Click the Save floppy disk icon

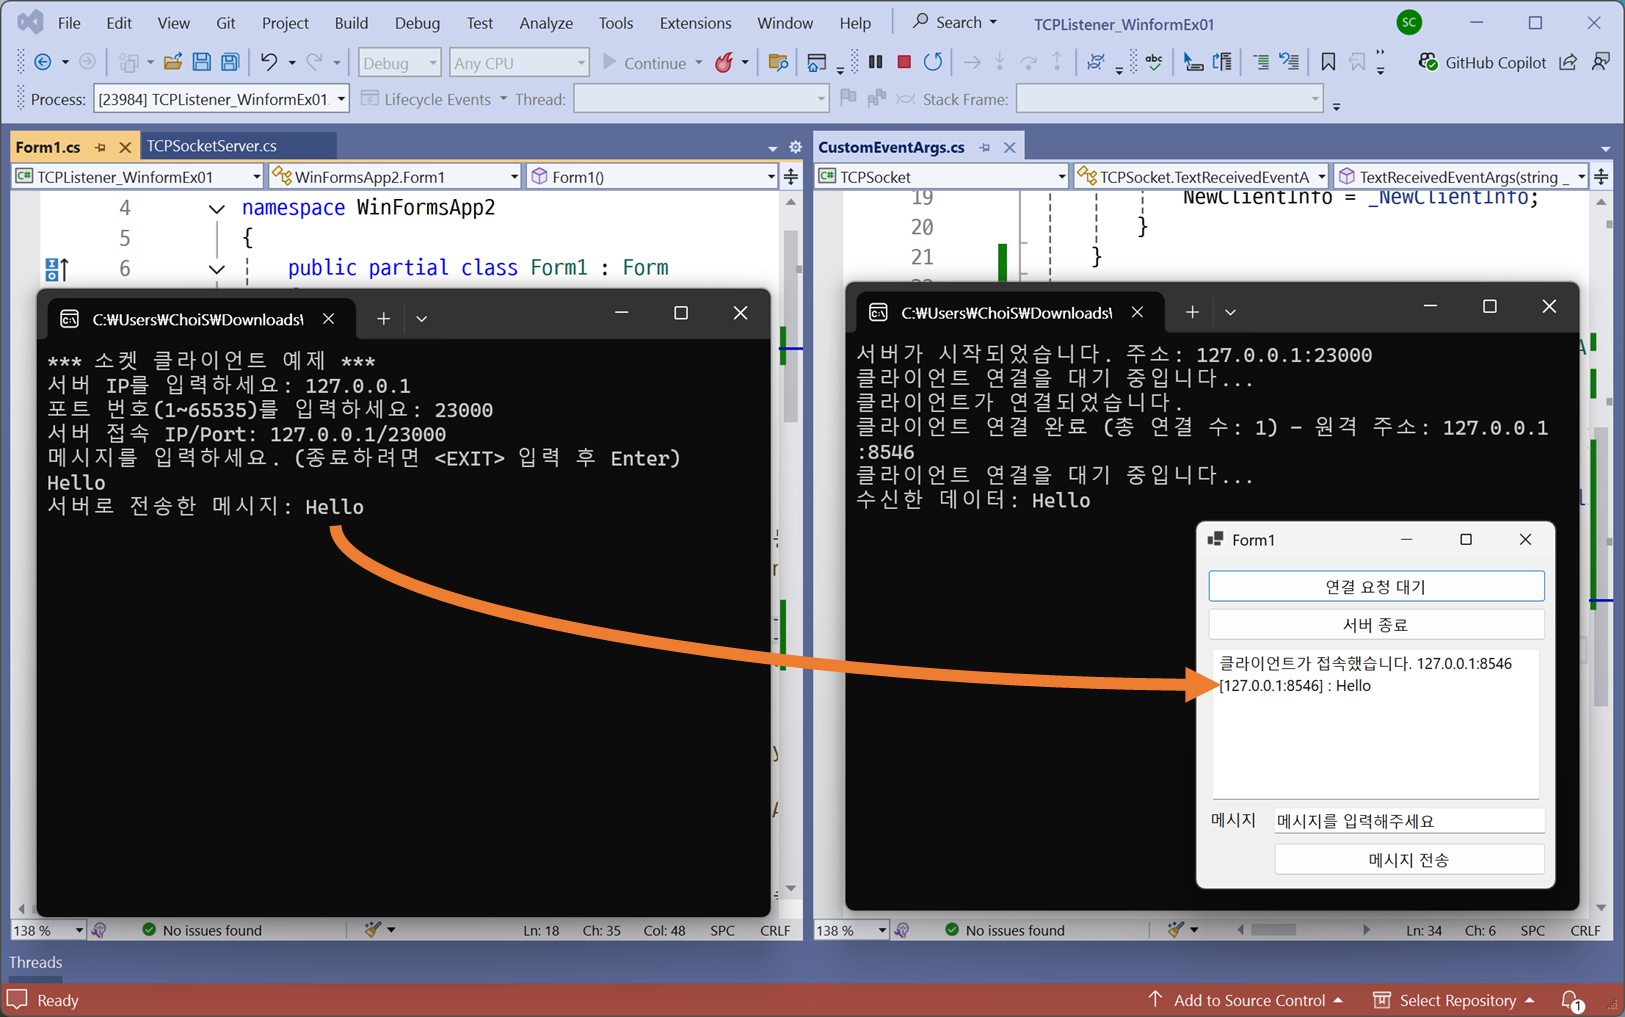tap(201, 62)
